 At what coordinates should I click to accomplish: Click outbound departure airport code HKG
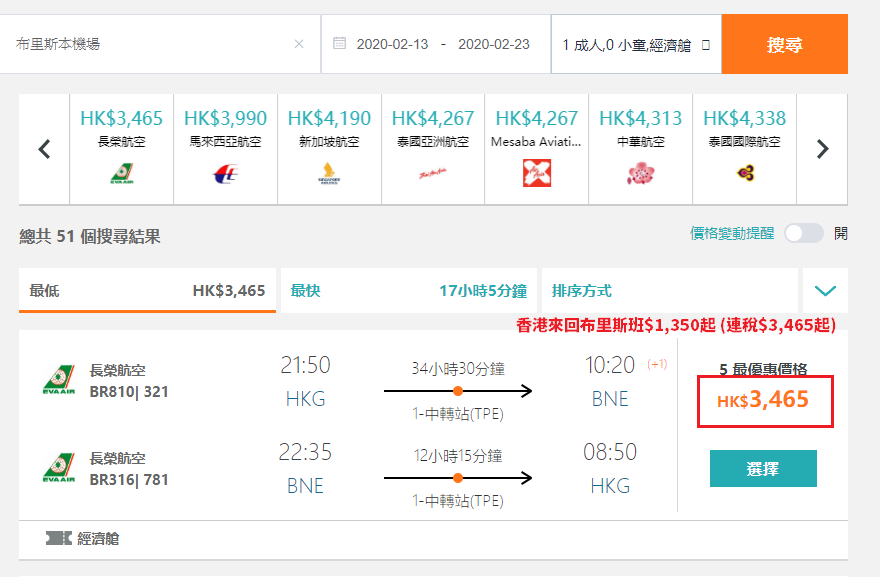[x=305, y=399]
